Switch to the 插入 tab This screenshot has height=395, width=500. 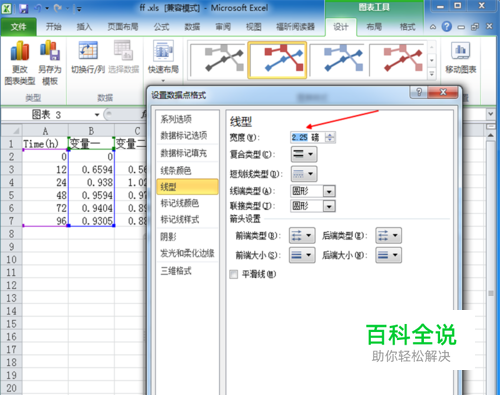coord(84,27)
